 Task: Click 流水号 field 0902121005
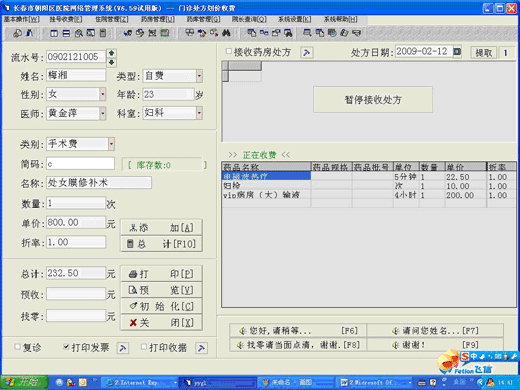pos(76,57)
